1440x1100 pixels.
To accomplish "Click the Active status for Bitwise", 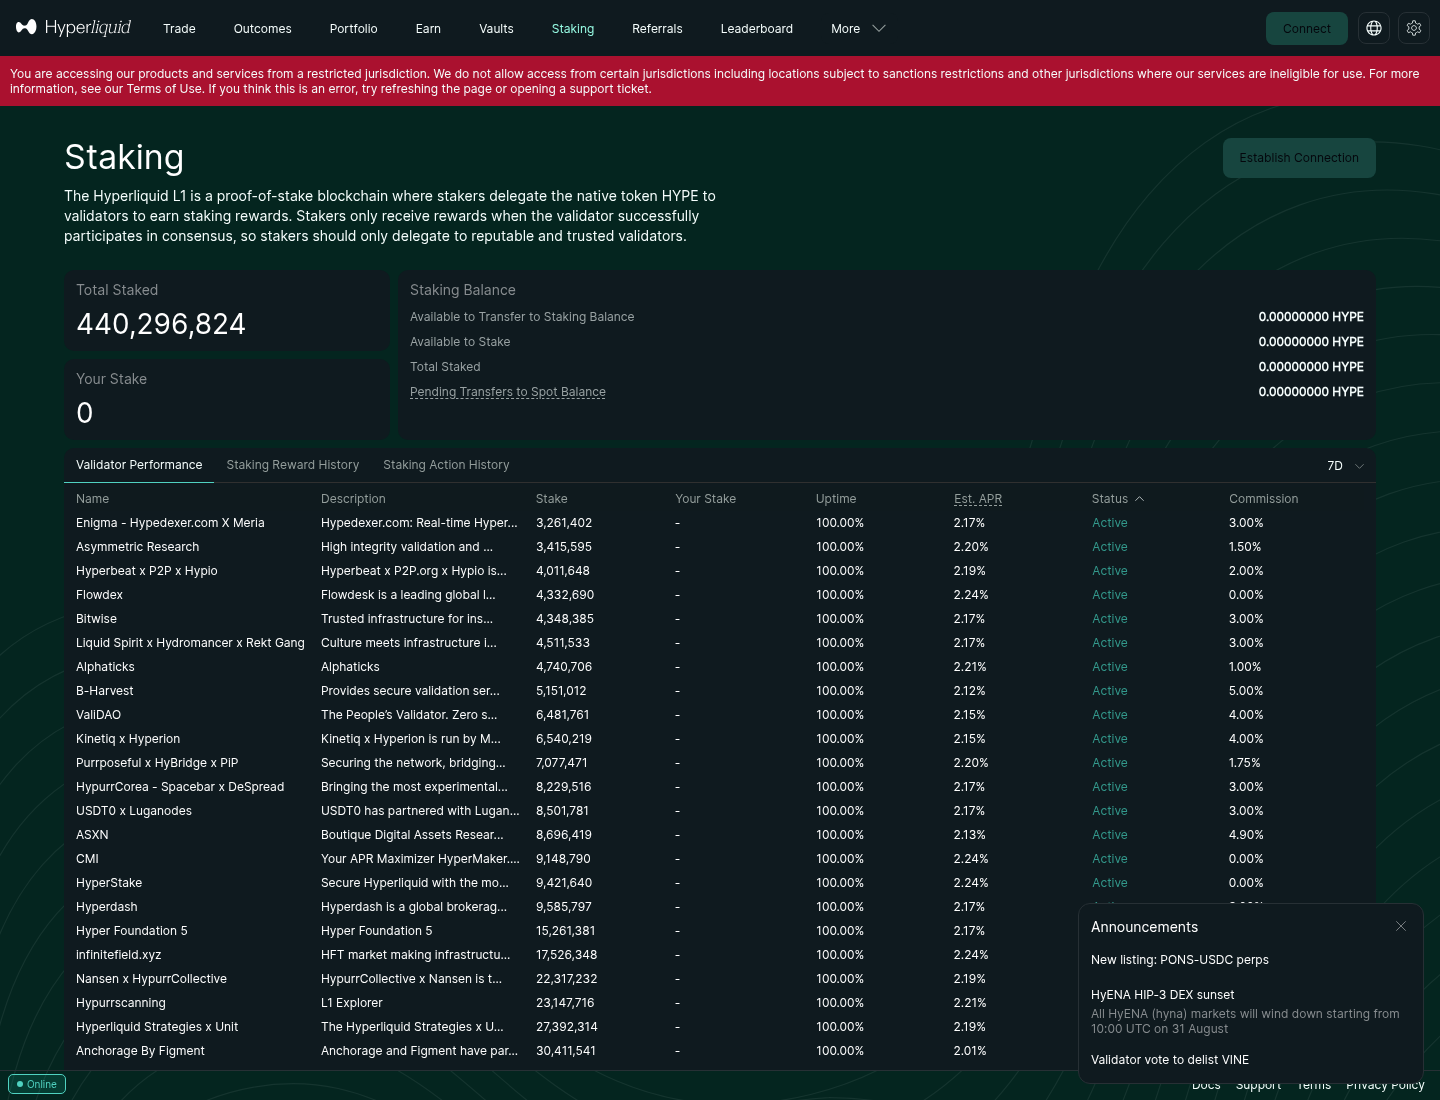I will pos(1110,619).
